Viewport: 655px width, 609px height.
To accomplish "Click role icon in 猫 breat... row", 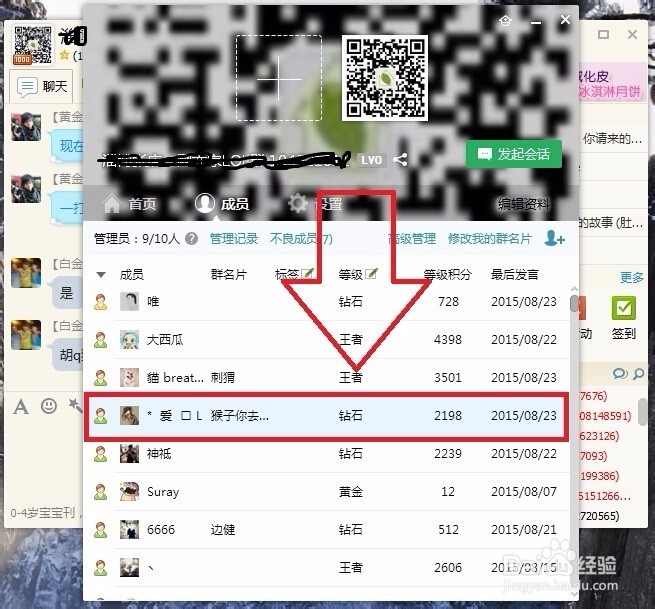I will coord(100,378).
